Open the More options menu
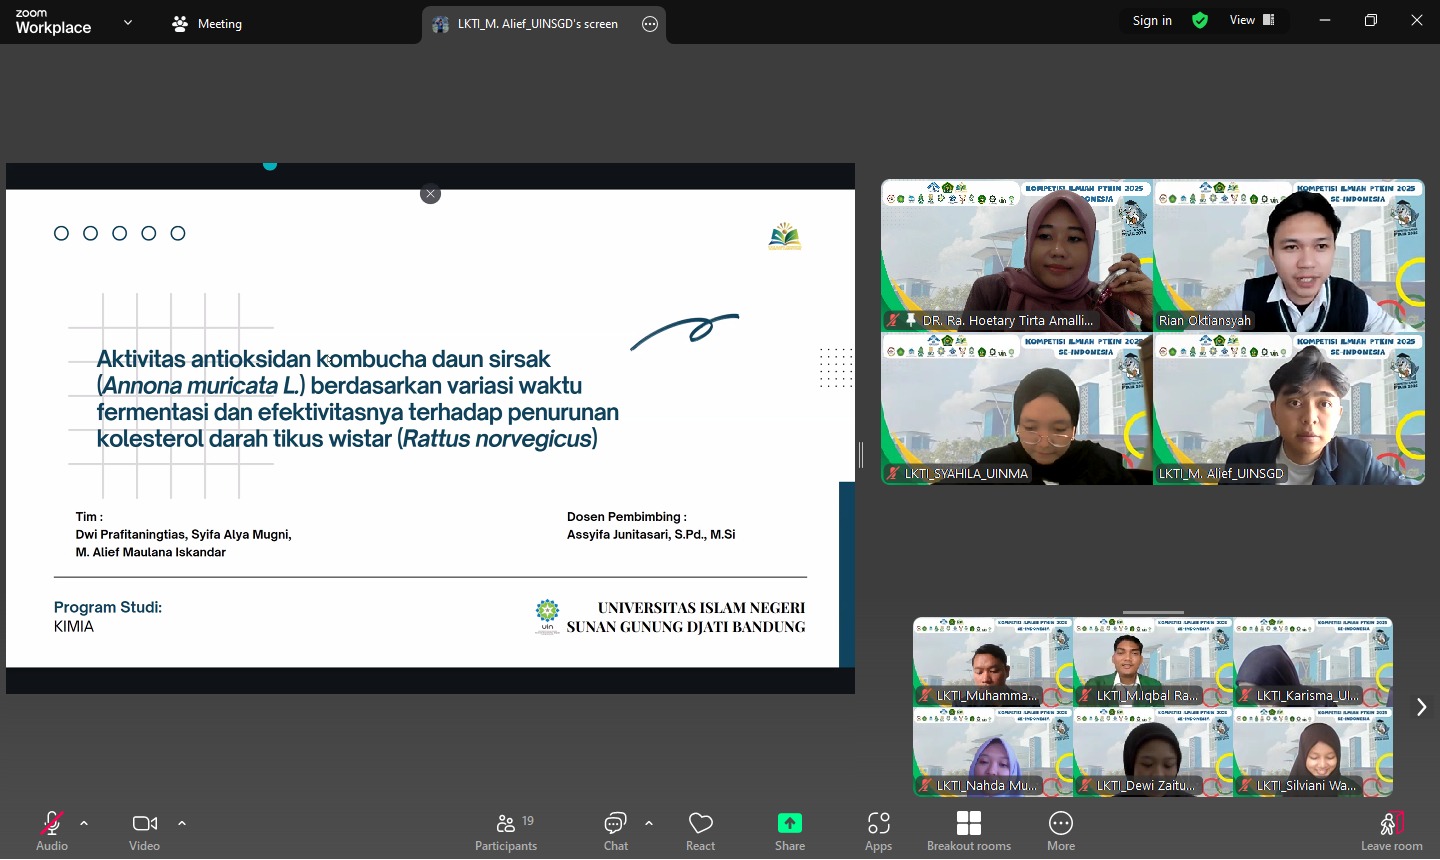The height and width of the screenshot is (860, 1440). coord(1060,829)
